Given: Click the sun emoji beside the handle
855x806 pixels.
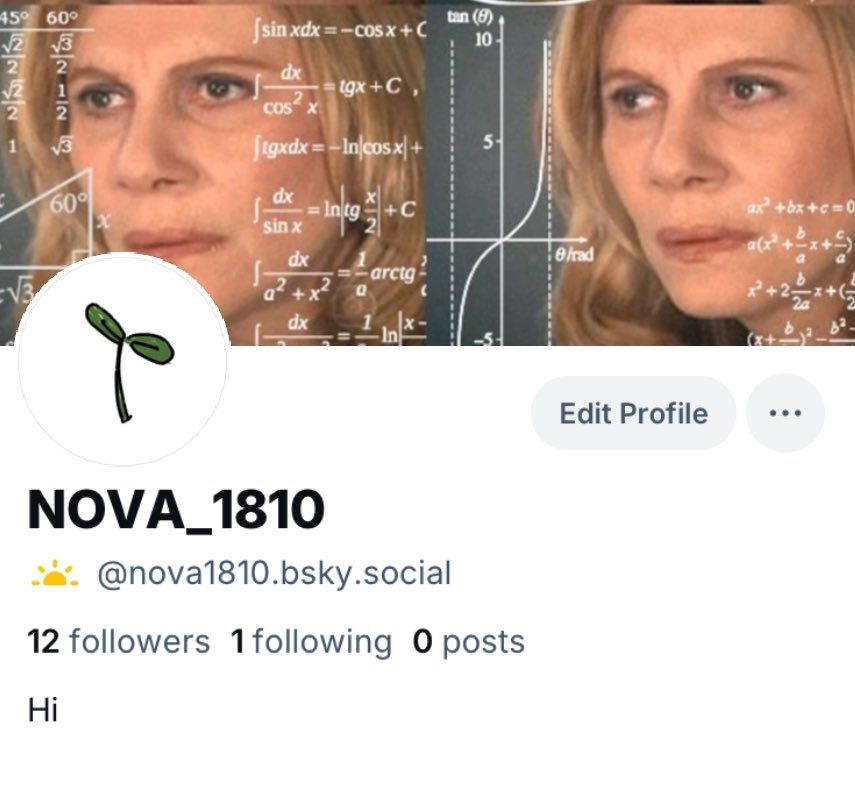Looking at the screenshot, I should pyautogui.click(x=55, y=573).
